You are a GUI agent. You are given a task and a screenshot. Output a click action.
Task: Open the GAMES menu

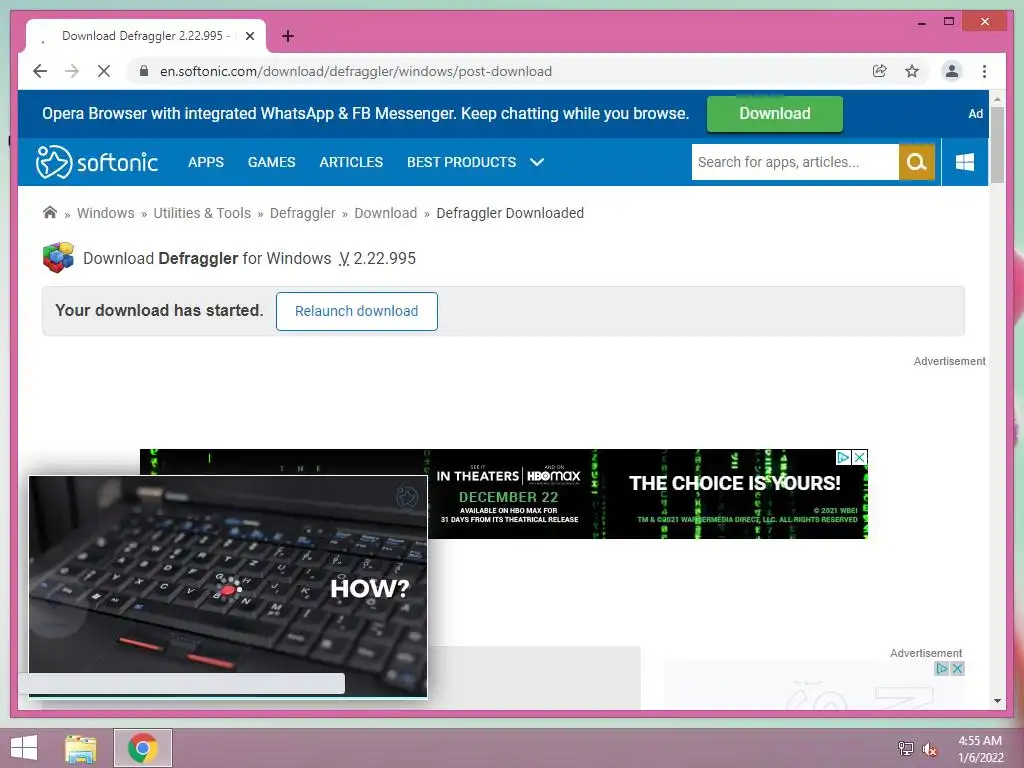coord(272,162)
